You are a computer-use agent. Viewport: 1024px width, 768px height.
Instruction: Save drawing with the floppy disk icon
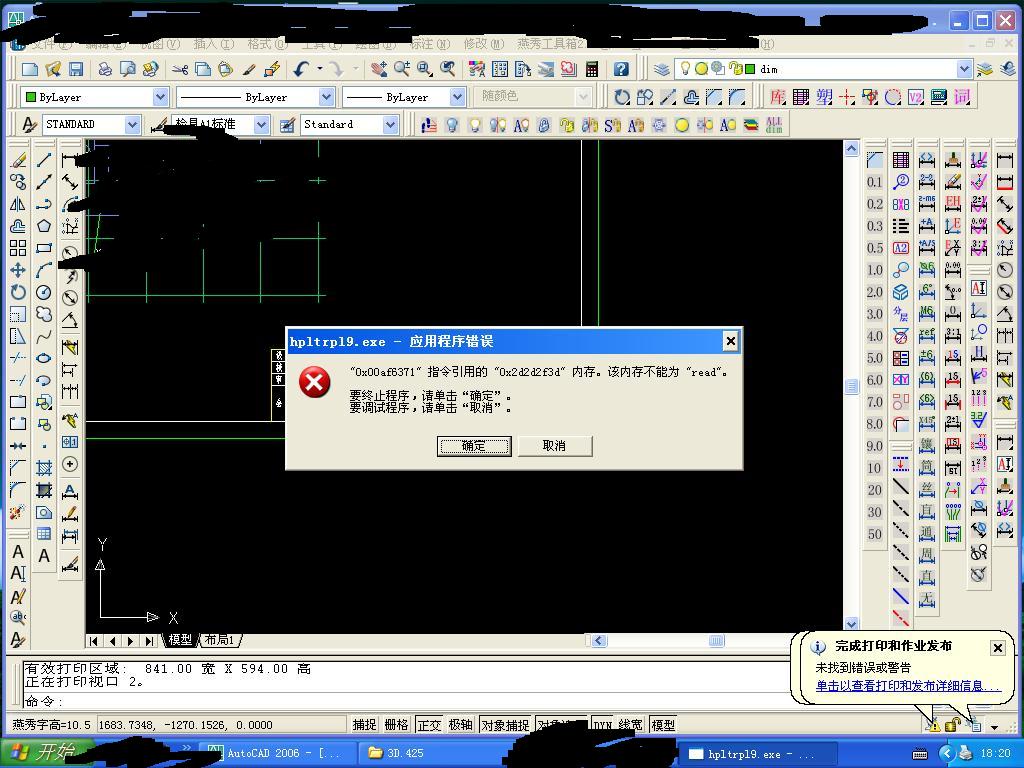click(76, 69)
